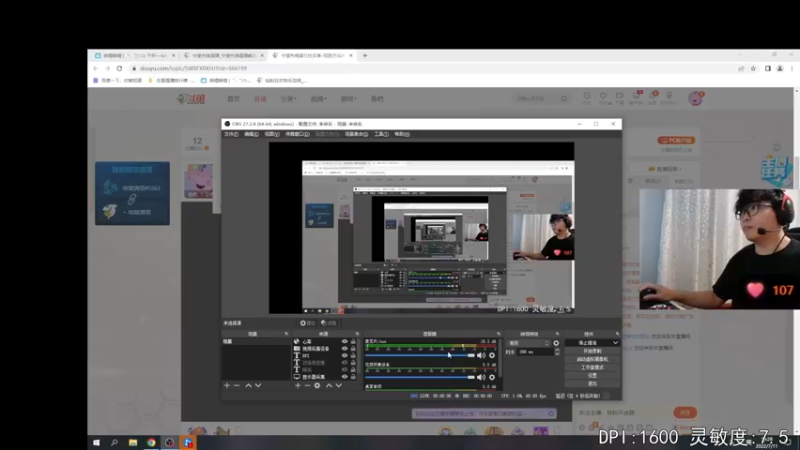
Task: Open the 停靠窗口(D) menu in OBS
Action: click(x=297, y=134)
